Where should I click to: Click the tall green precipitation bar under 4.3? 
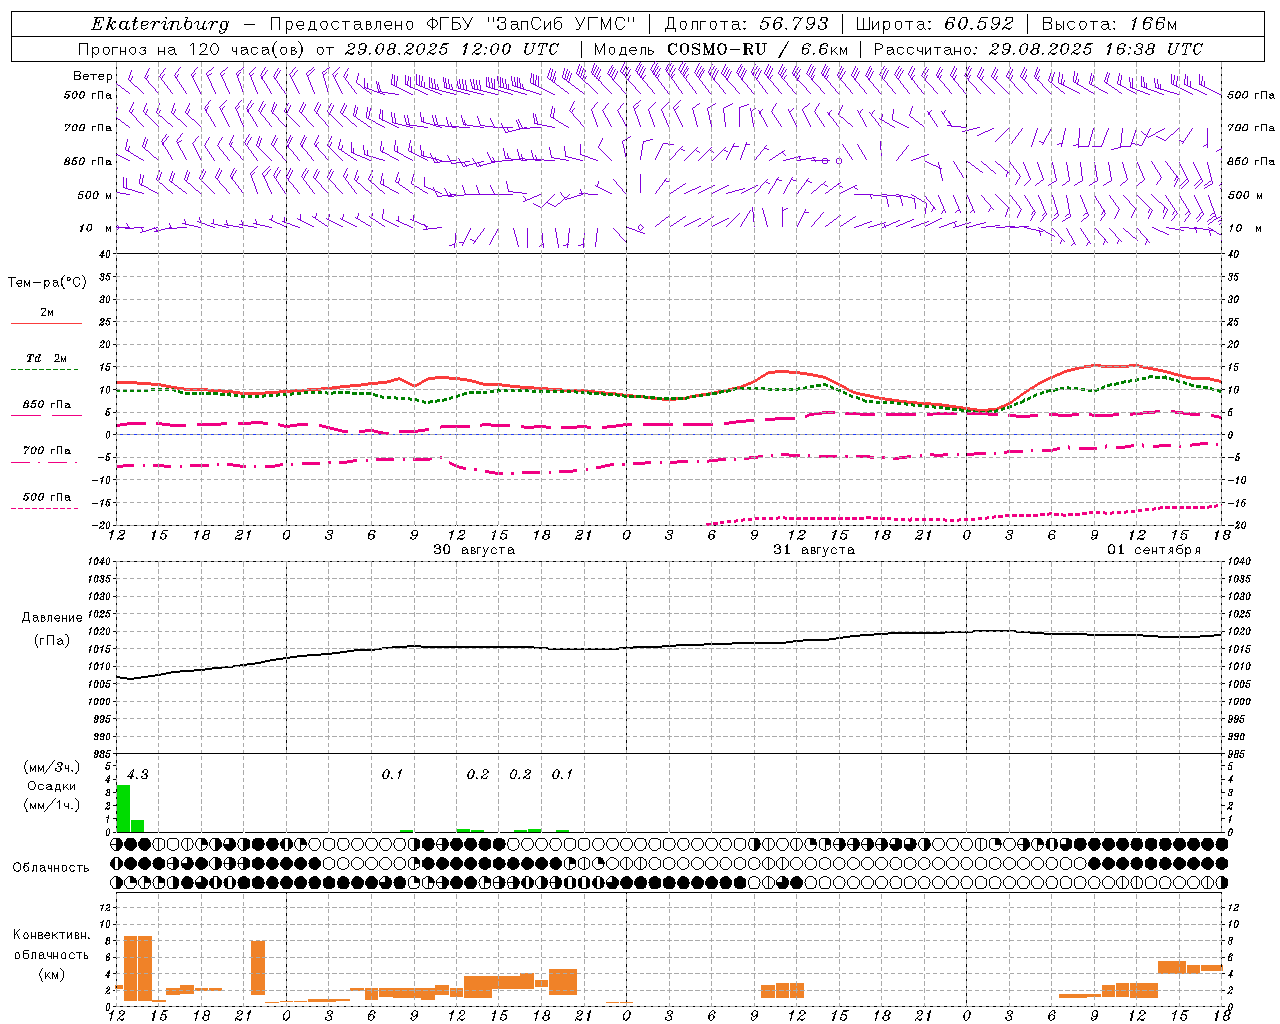click(x=124, y=808)
